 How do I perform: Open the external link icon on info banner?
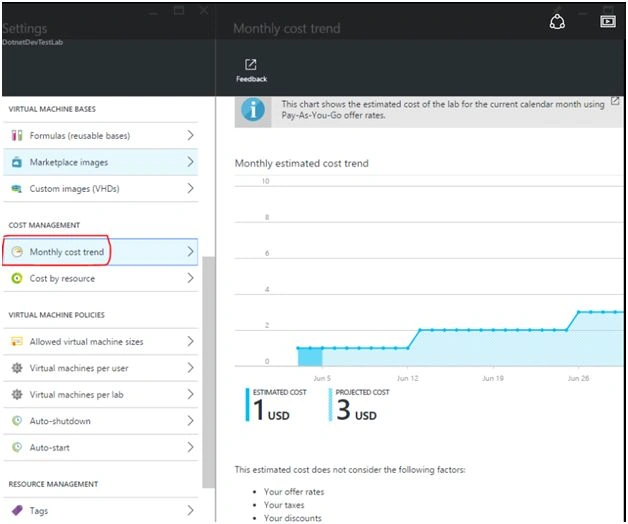pyautogui.click(x=615, y=101)
